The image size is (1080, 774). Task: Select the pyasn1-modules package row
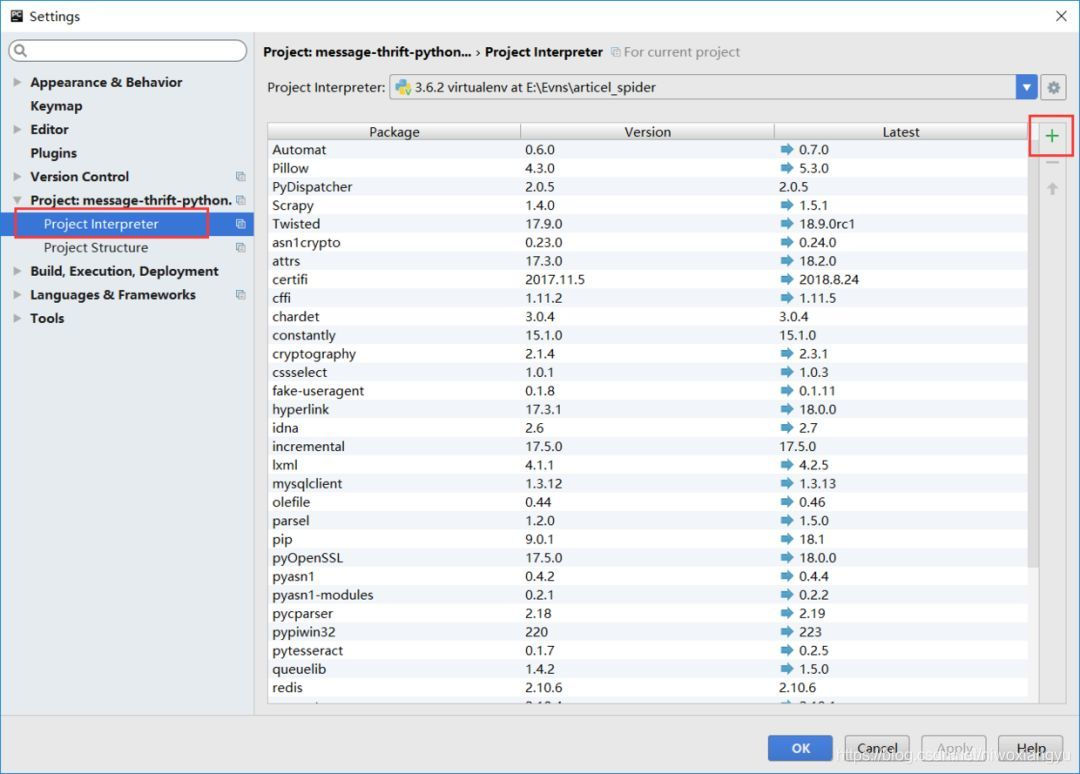pos(647,595)
